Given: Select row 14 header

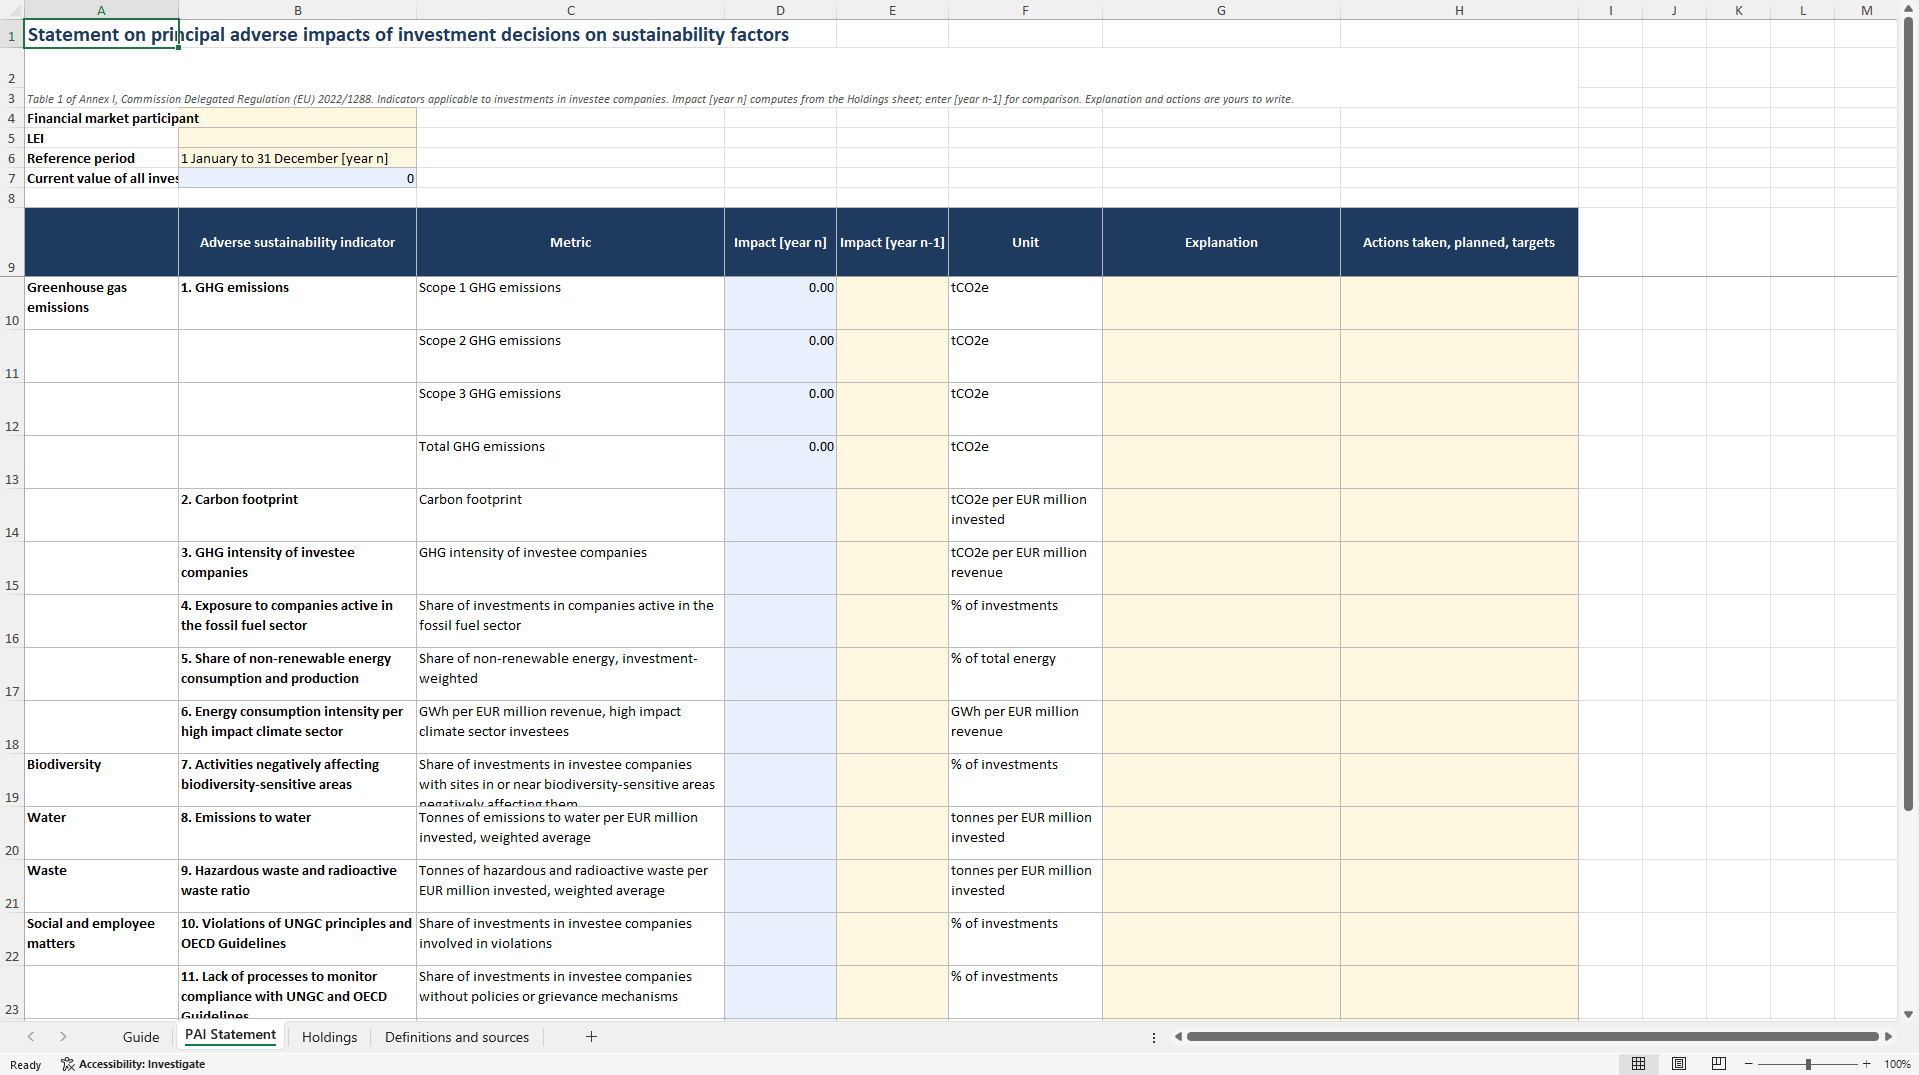Looking at the screenshot, I should [12, 515].
